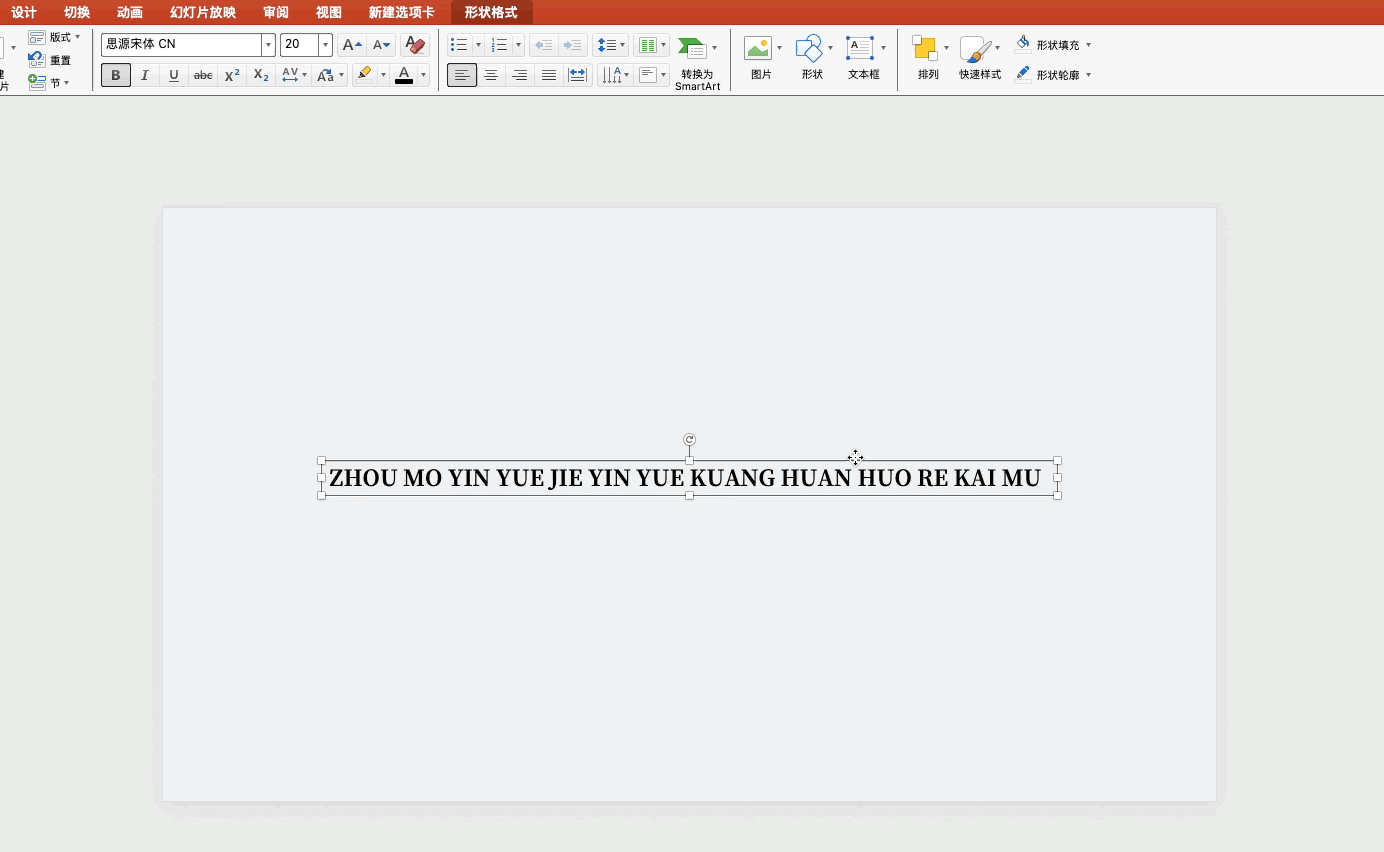Insert a picture using the 图片 icon

[x=758, y=48]
